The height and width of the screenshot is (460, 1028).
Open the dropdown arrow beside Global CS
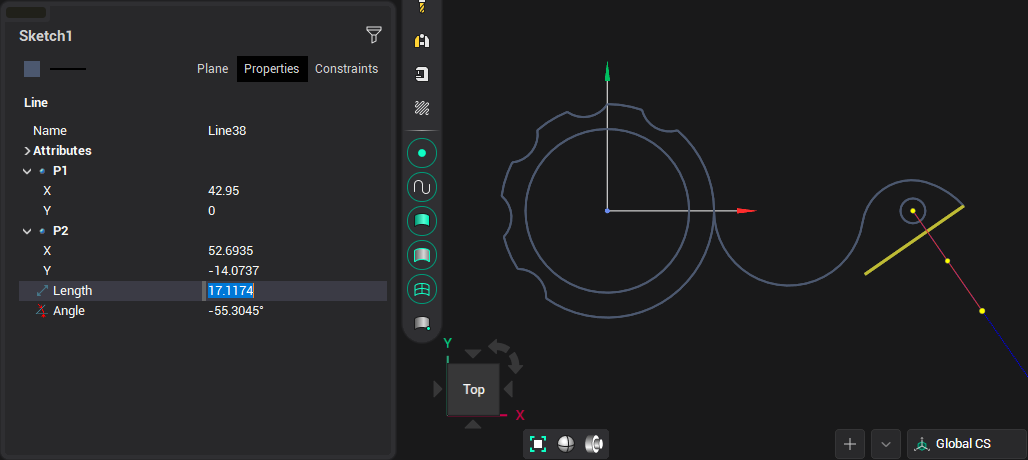point(886,444)
